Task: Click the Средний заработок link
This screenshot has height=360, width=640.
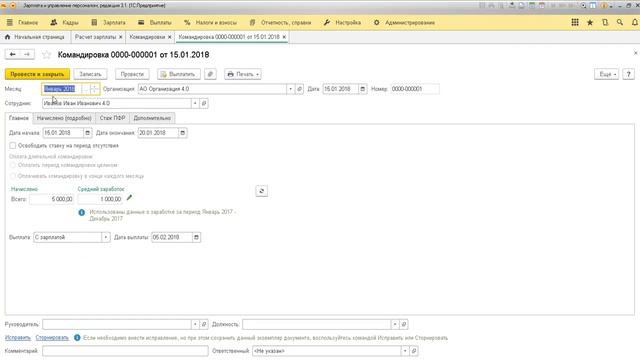Action: [101, 189]
